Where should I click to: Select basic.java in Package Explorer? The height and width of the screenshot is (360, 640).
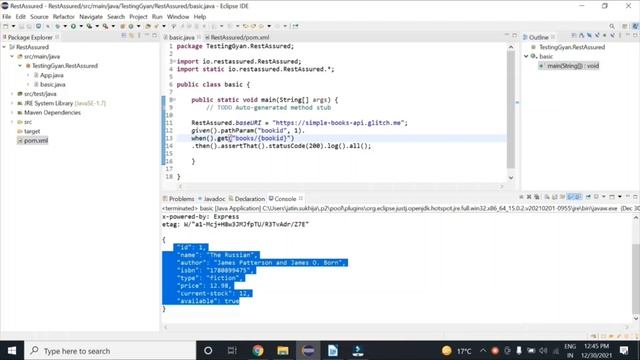pyautogui.click(x=52, y=84)
